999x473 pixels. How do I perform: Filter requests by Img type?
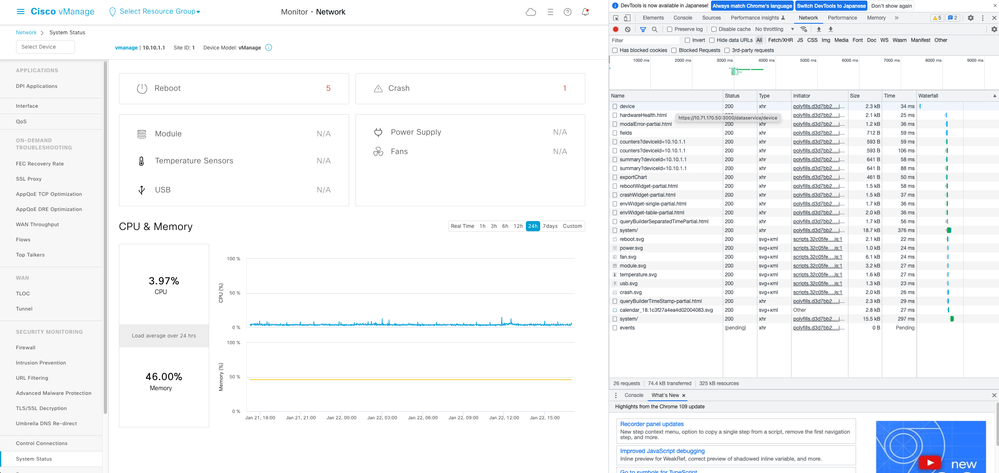(x=826, y=40)
